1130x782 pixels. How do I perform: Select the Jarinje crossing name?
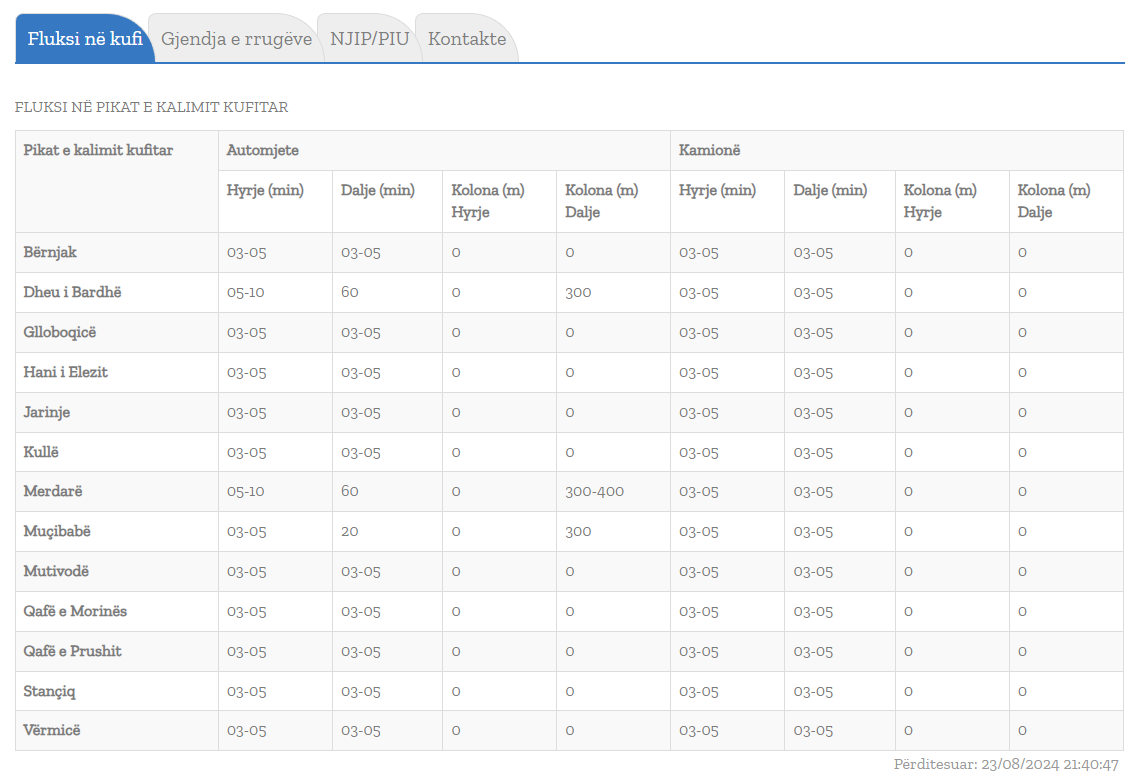[47, 412]
